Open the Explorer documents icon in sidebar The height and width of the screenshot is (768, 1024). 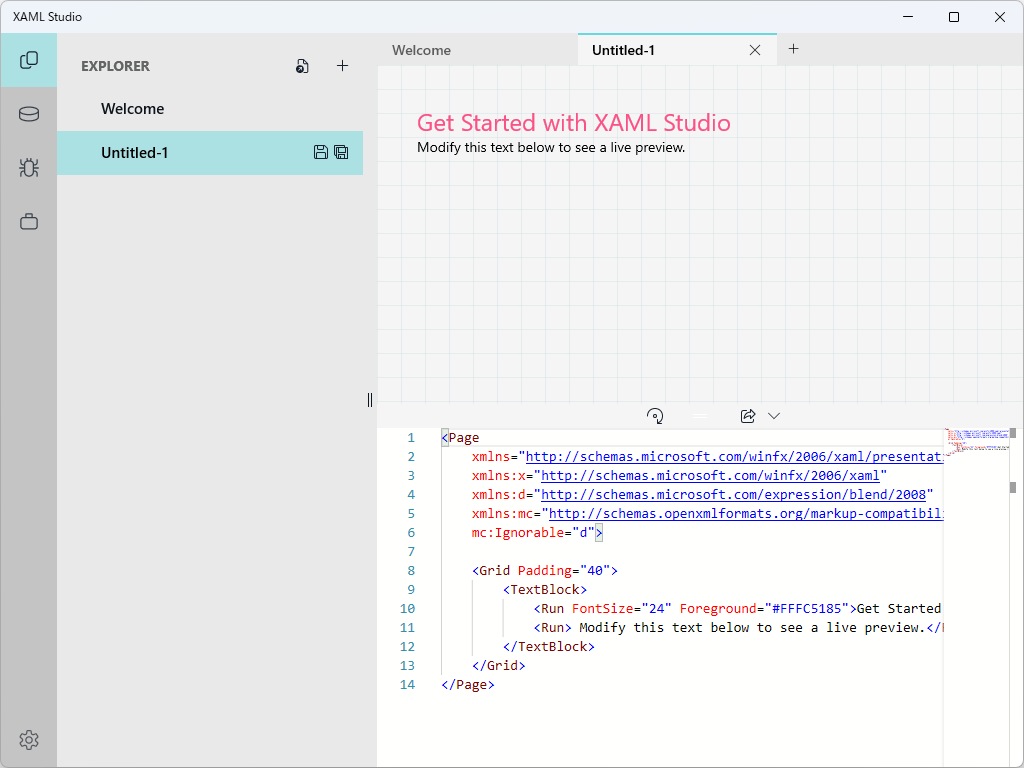tap(29, 60)
